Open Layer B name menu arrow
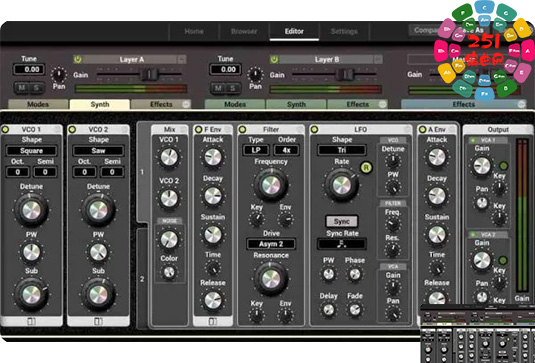The height and width of the screenshot is (363, 535). click(x=378, y=59)
